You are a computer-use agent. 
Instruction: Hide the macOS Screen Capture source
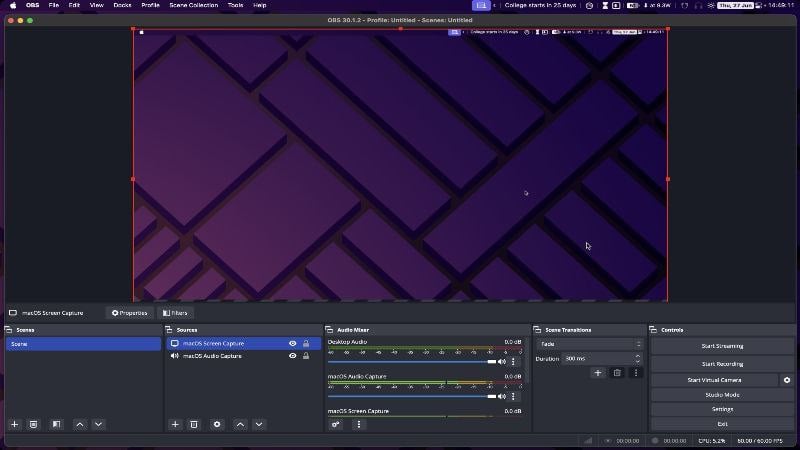point(292,343)
